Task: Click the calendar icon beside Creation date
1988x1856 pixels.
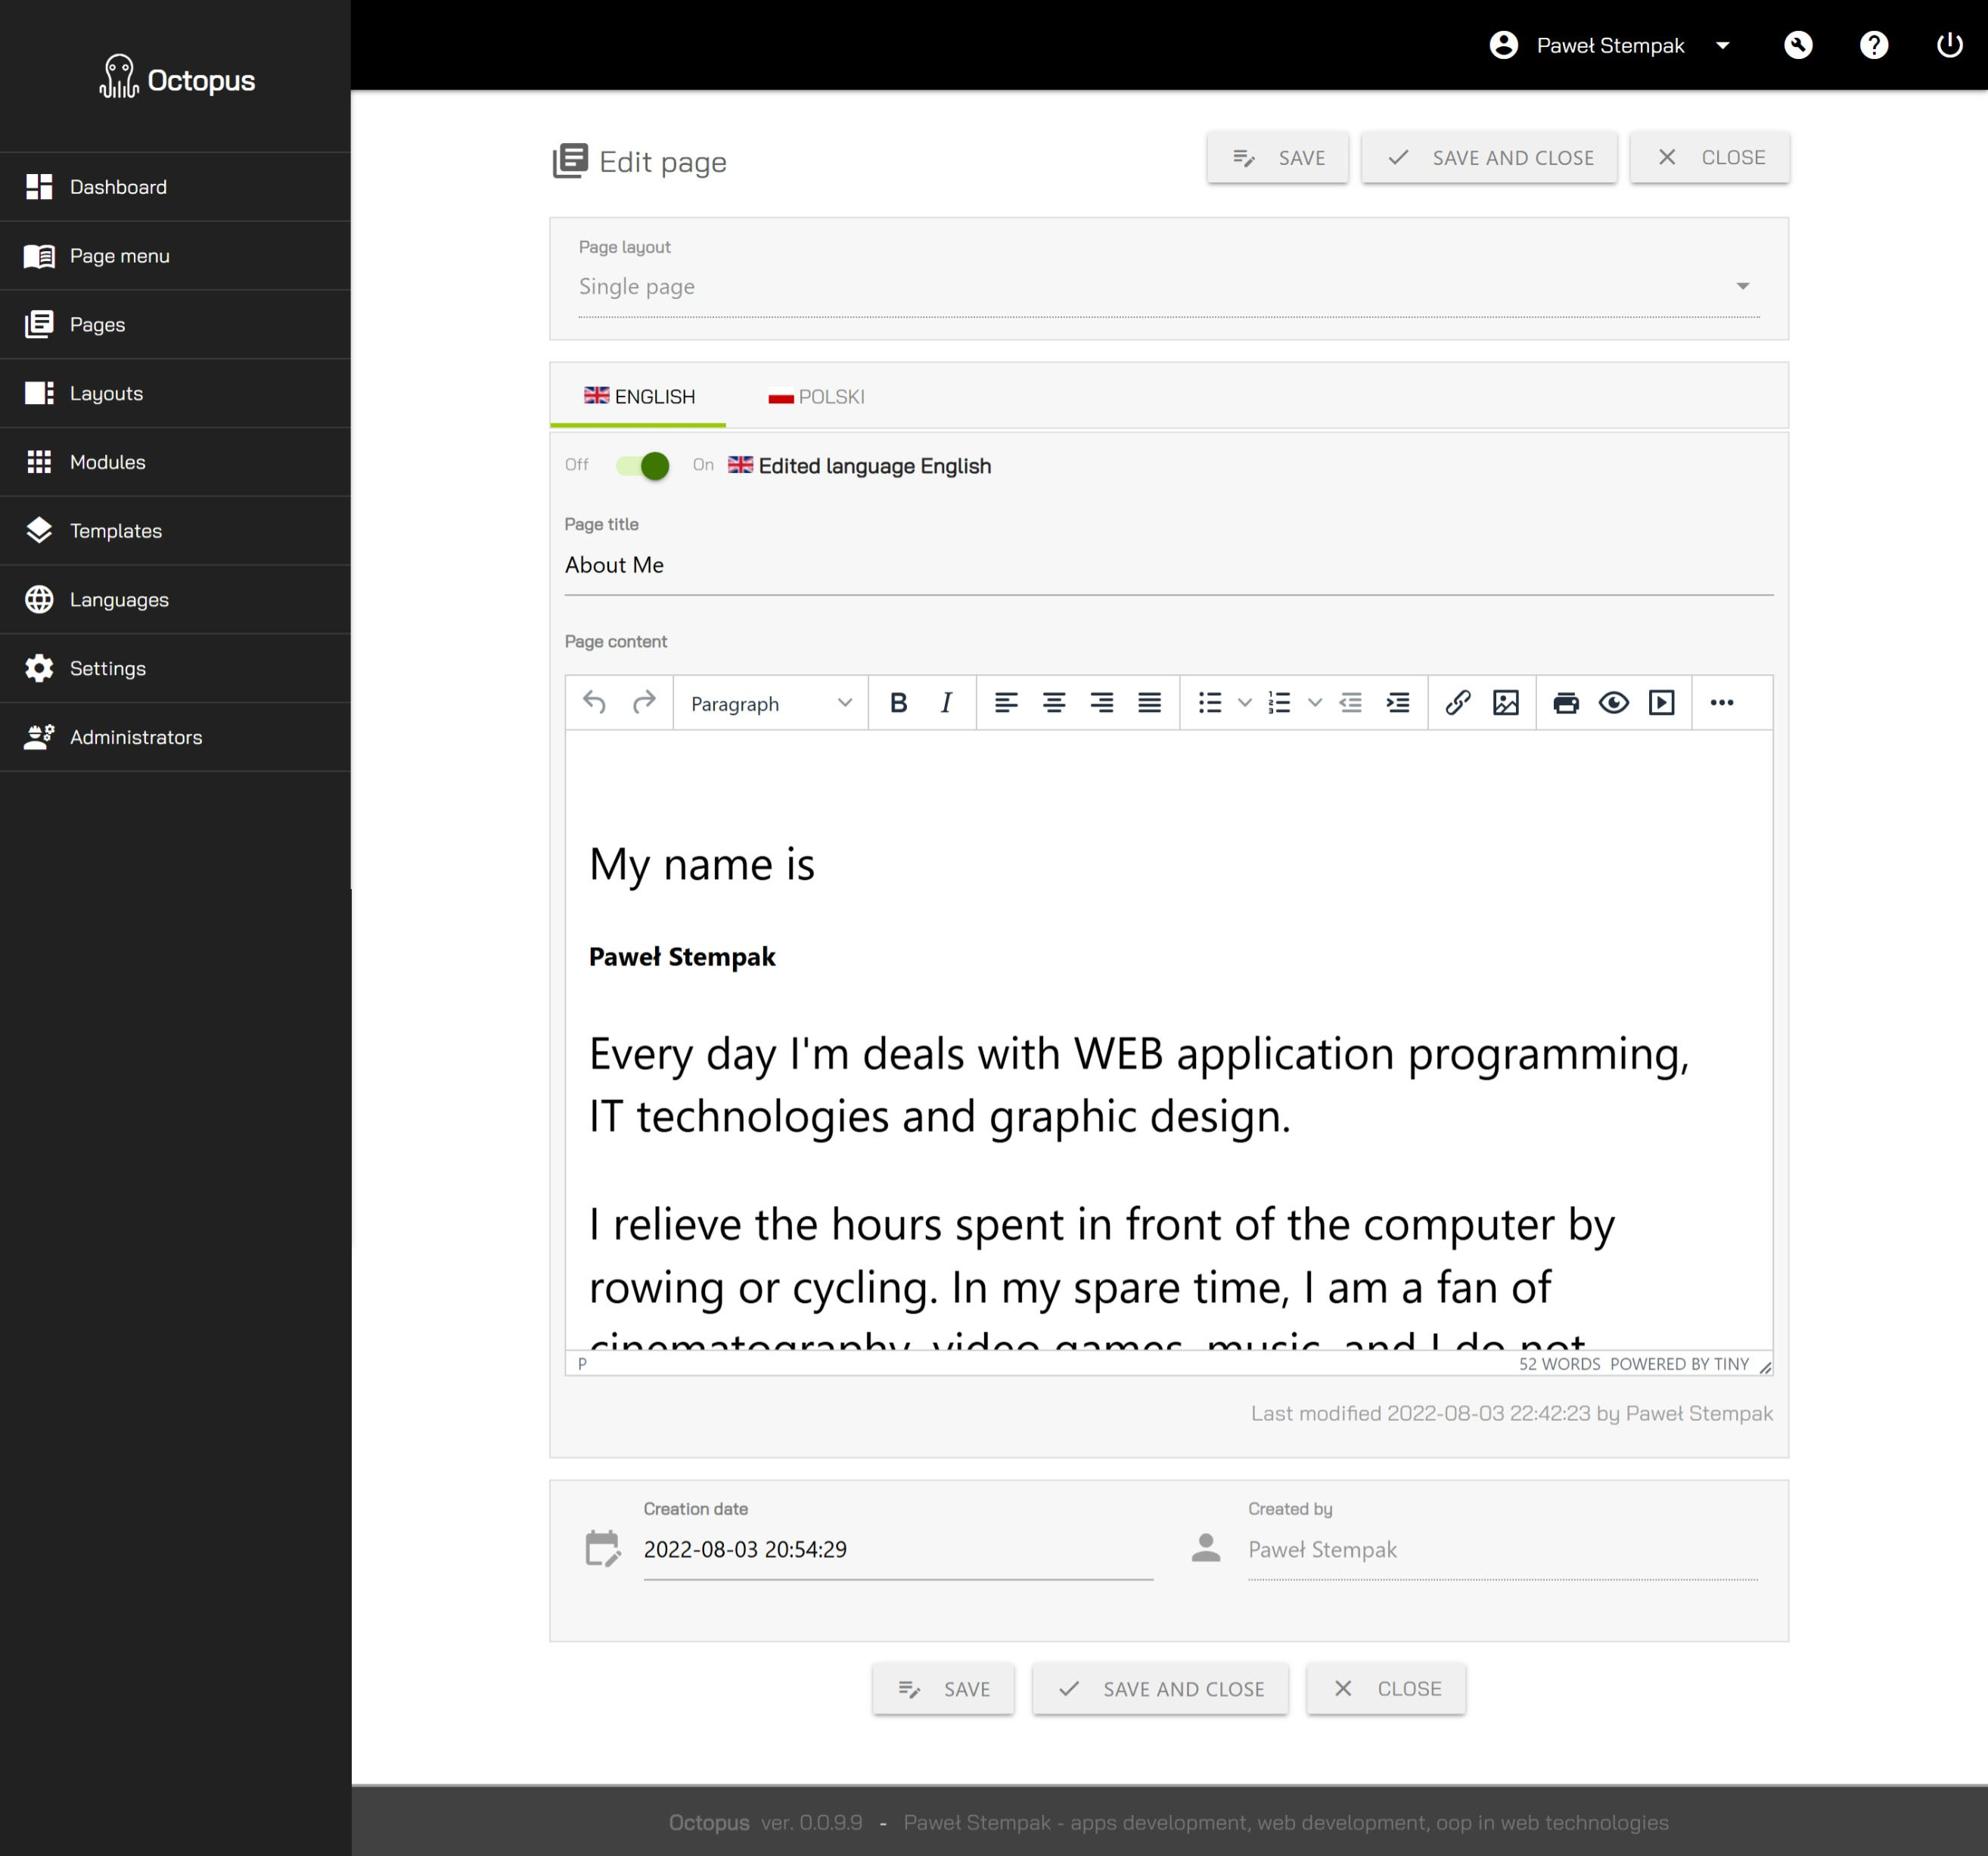Action: [x=603, y=1548]
